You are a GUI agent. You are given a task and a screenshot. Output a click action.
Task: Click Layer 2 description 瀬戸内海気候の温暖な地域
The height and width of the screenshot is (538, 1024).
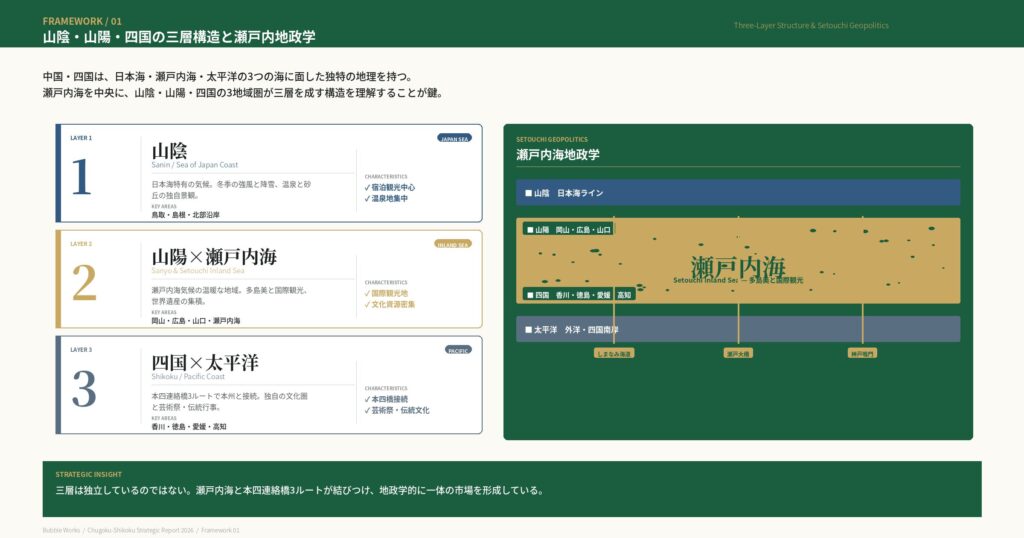pyautogui.click(x=230, y=296)
